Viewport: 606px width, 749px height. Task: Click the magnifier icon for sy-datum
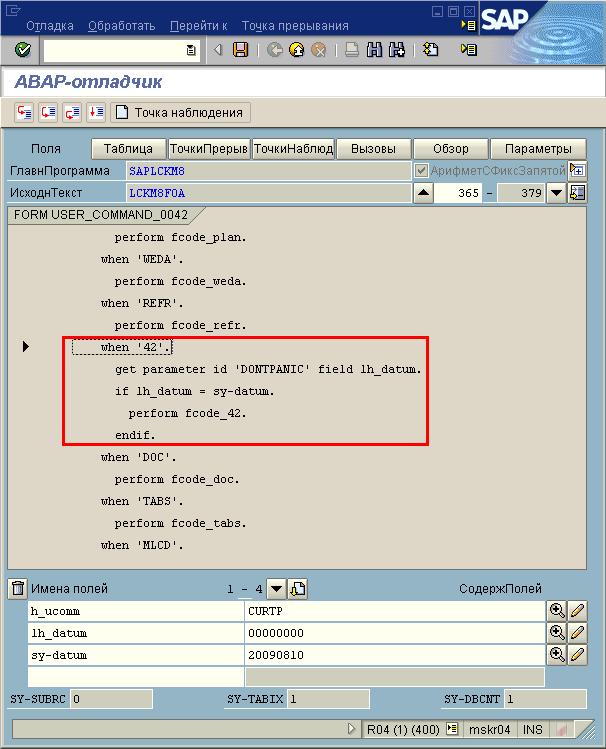coord(557,655)
